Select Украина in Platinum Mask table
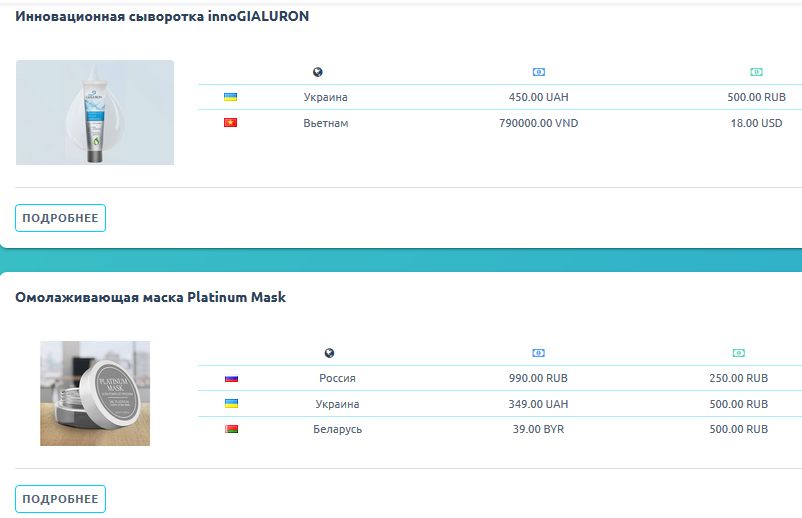The width and height of the screenshot is (802, 518). point(337,404)
